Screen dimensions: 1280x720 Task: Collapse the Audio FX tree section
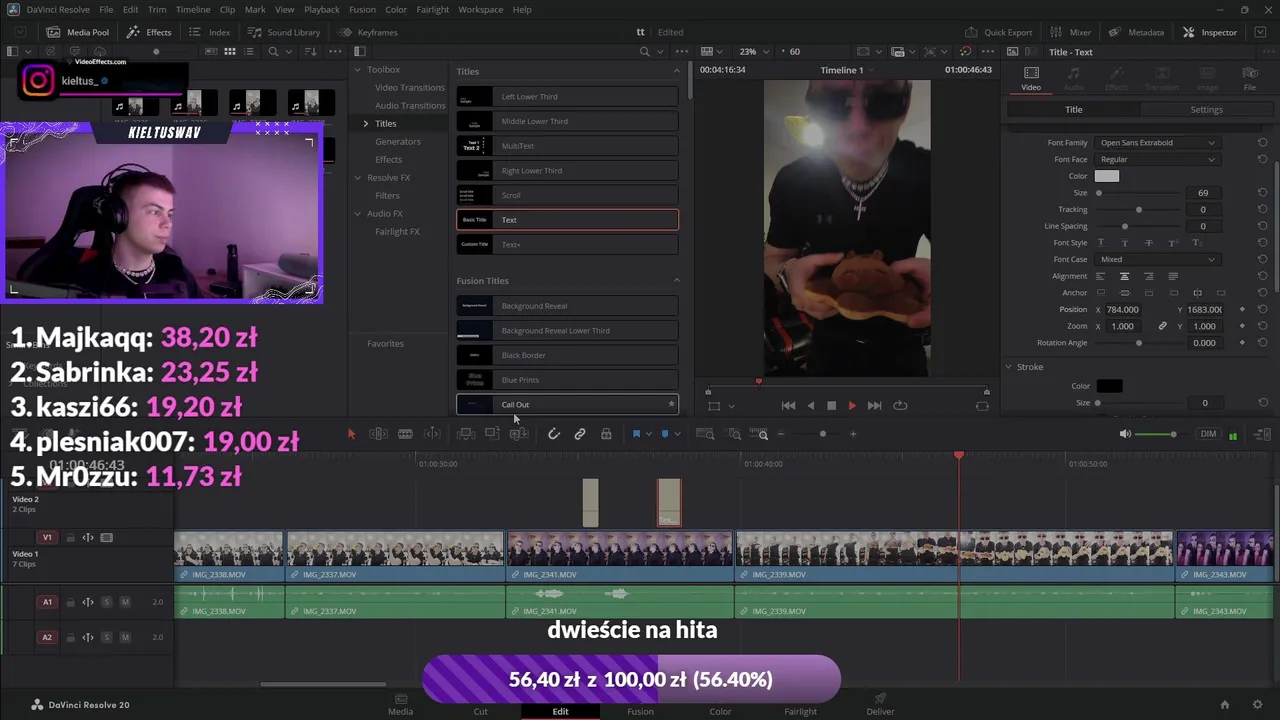pos(358,214)
